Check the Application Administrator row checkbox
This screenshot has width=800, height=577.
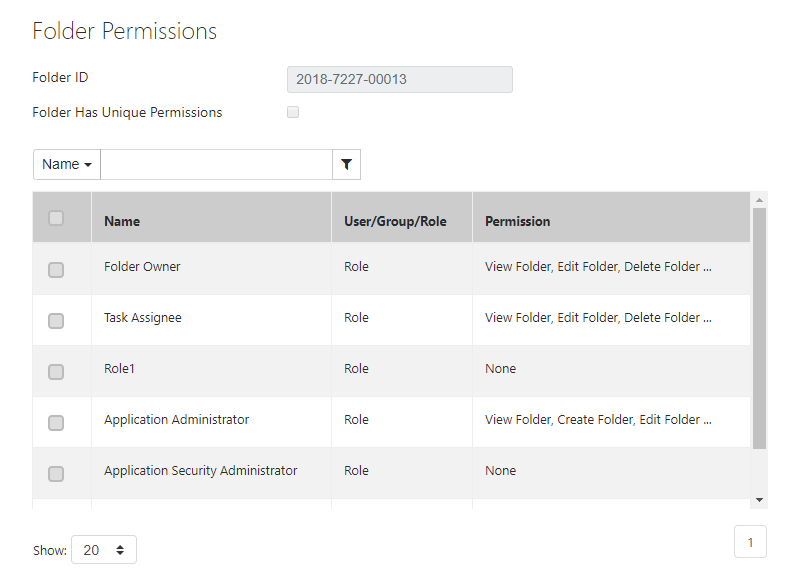coord(56,422)
